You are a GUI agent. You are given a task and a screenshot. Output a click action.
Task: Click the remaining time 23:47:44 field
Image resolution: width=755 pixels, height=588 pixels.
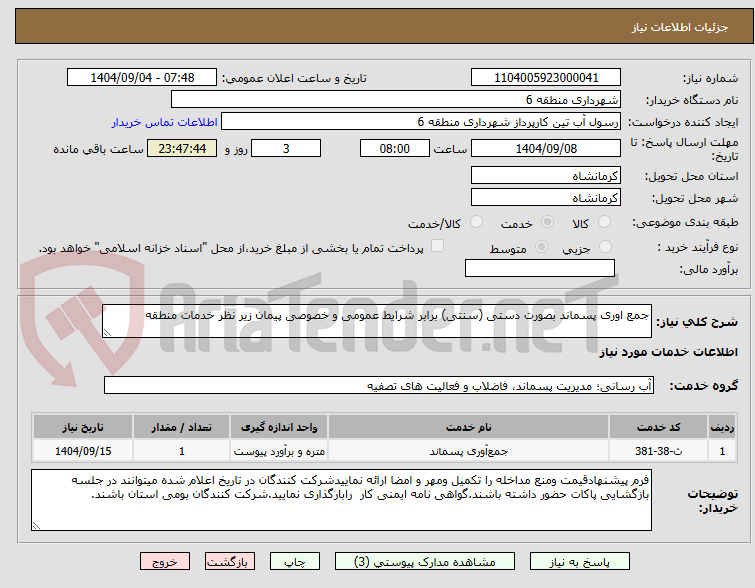182,148
